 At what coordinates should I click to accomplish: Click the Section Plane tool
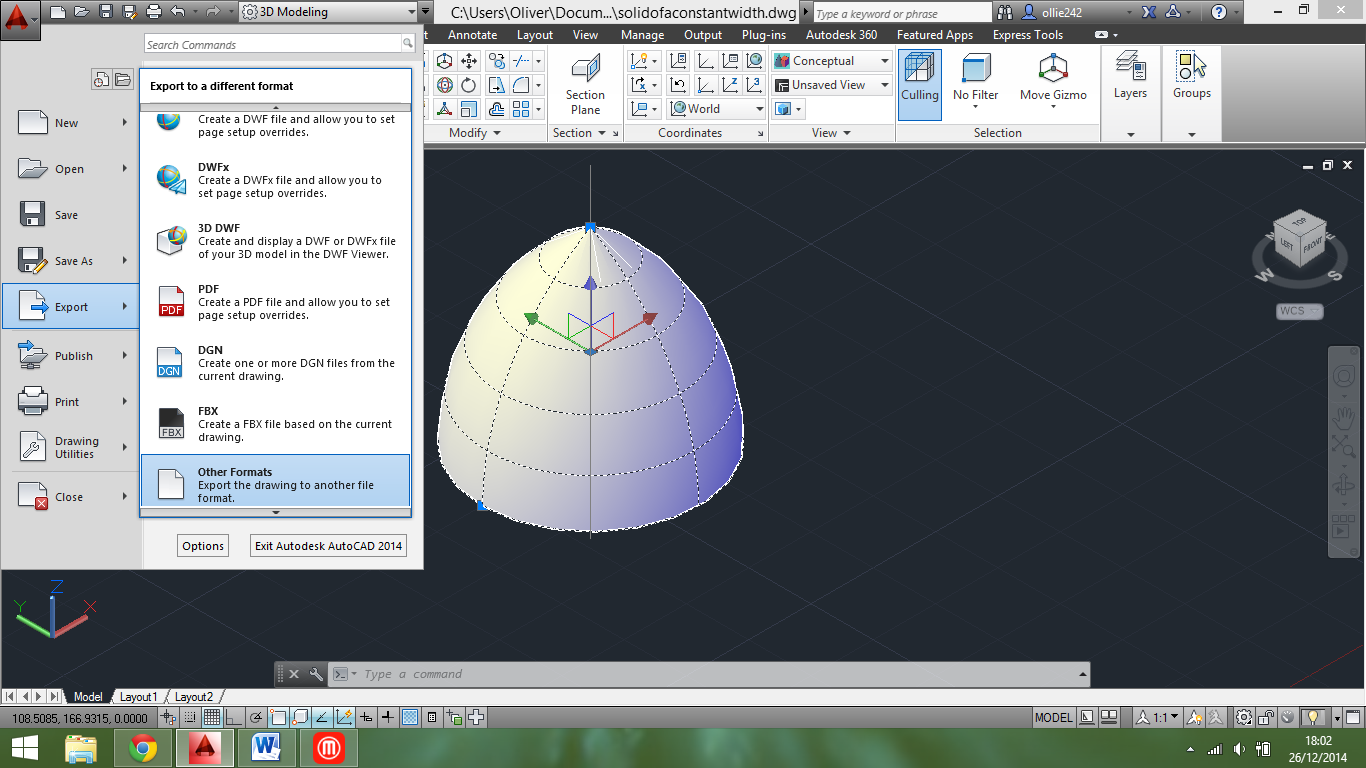pos(585,84)
